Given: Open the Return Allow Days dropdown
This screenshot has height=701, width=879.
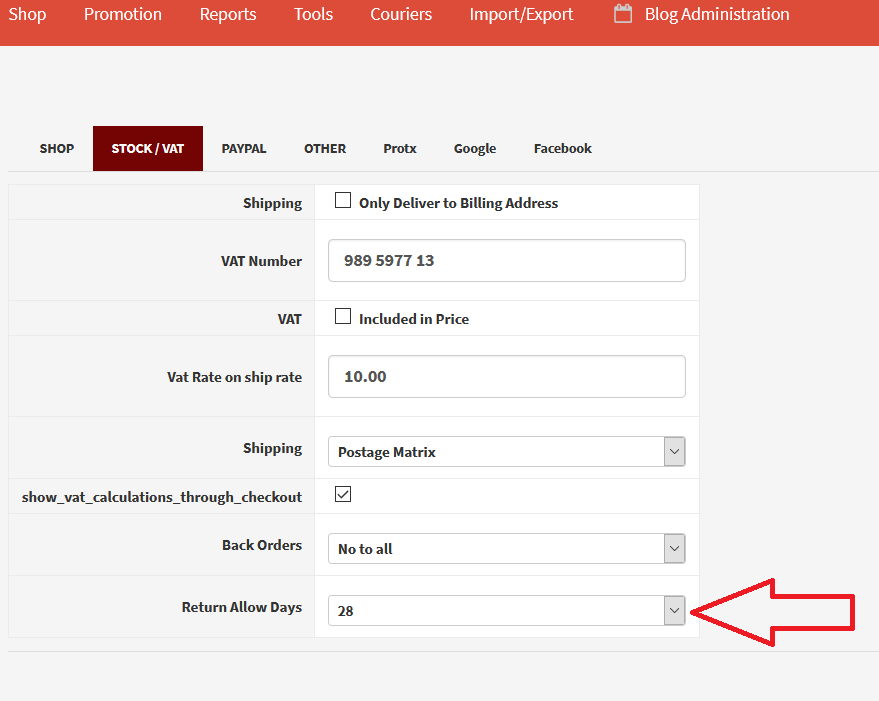Looking at the screenshot, I should (507, 610).
